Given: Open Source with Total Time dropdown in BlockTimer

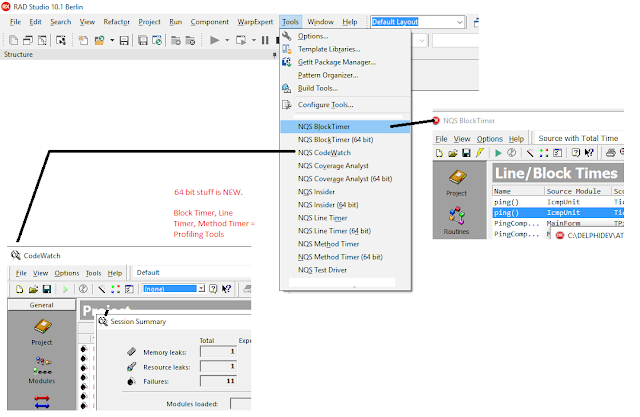Looking at the screenshot, I should point(578,139).
